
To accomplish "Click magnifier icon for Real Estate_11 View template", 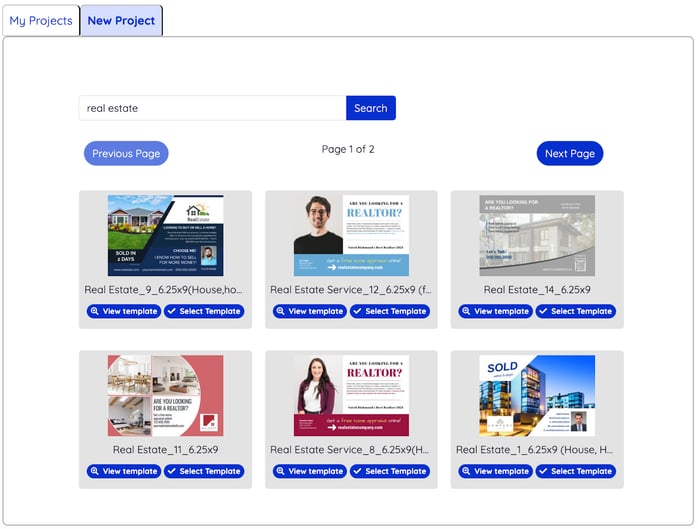I will click(x=95, y=471).
